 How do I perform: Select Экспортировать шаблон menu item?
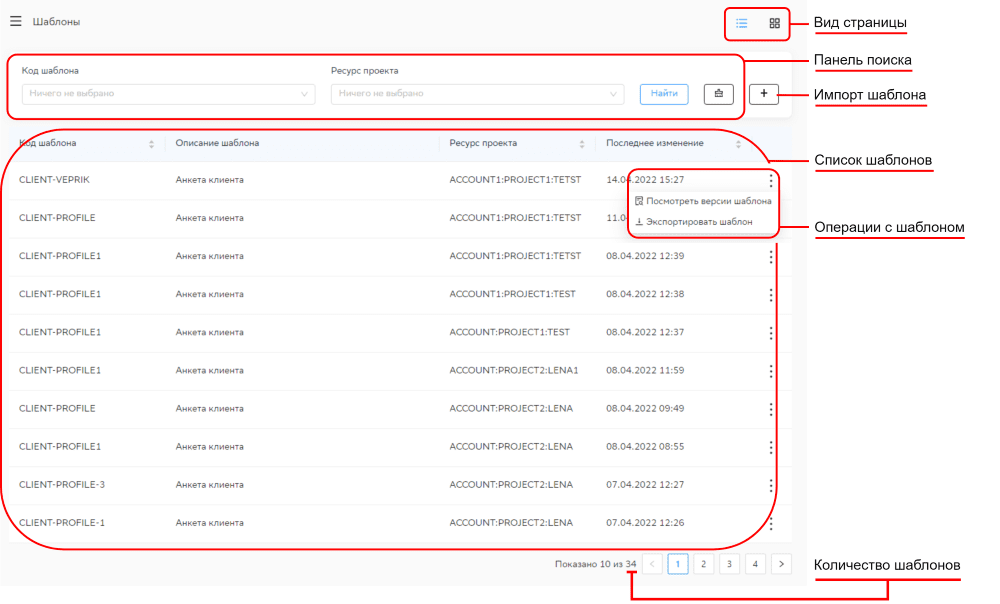[699, 222]
